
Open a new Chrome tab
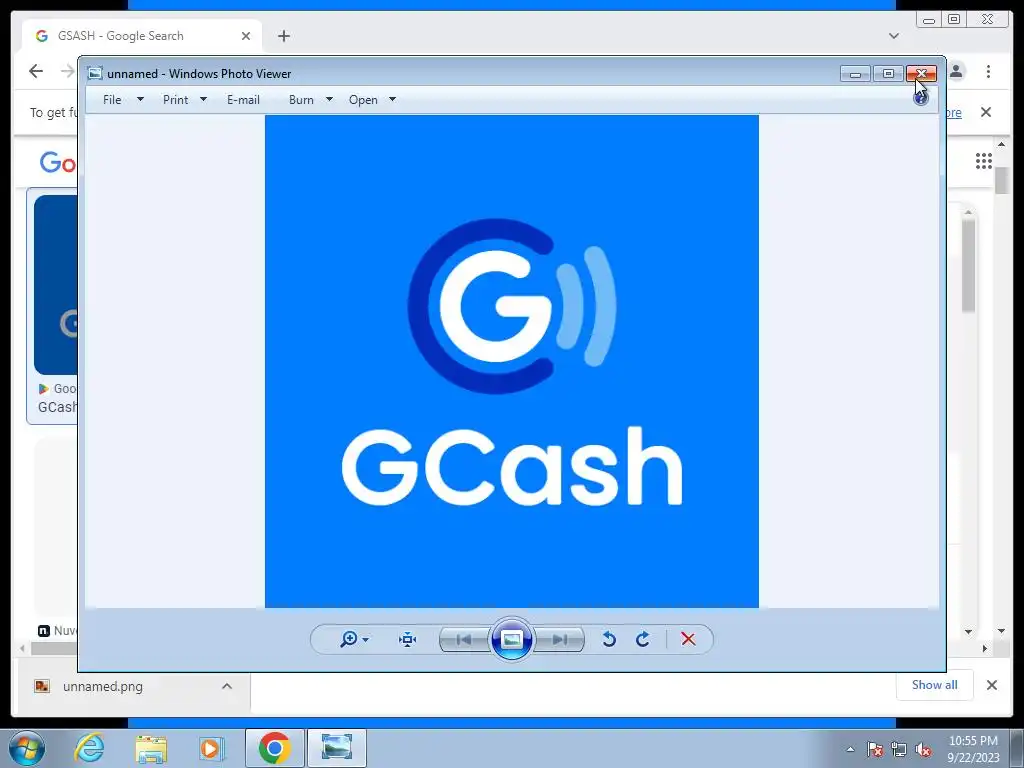click(x=283, y=36)
